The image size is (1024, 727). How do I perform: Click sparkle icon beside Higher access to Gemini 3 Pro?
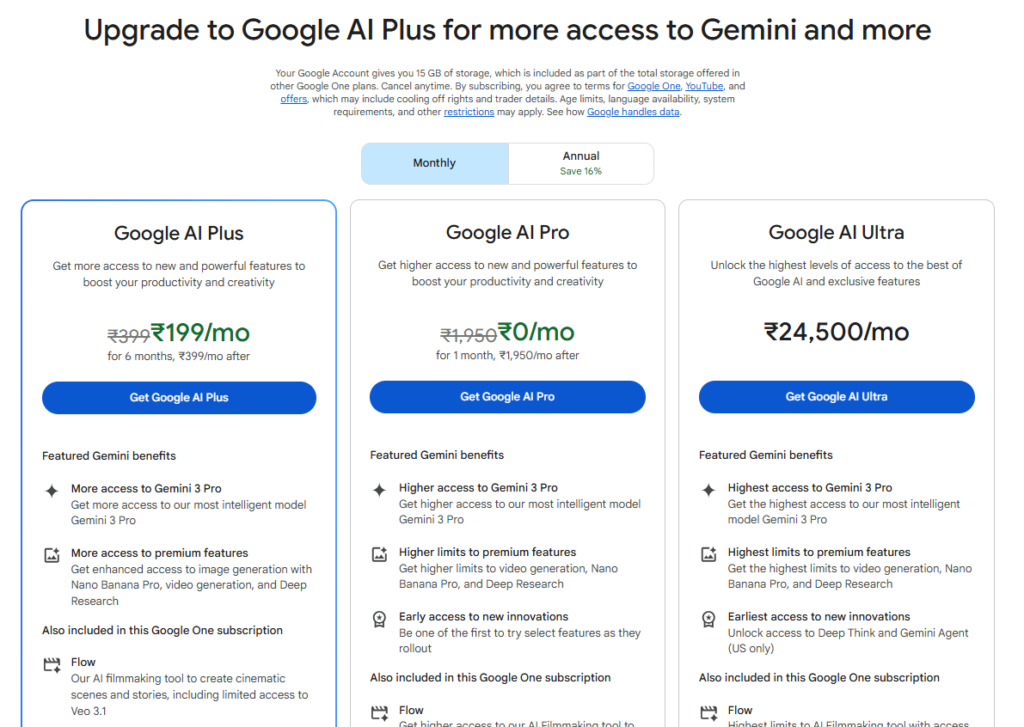coord(379,490)
